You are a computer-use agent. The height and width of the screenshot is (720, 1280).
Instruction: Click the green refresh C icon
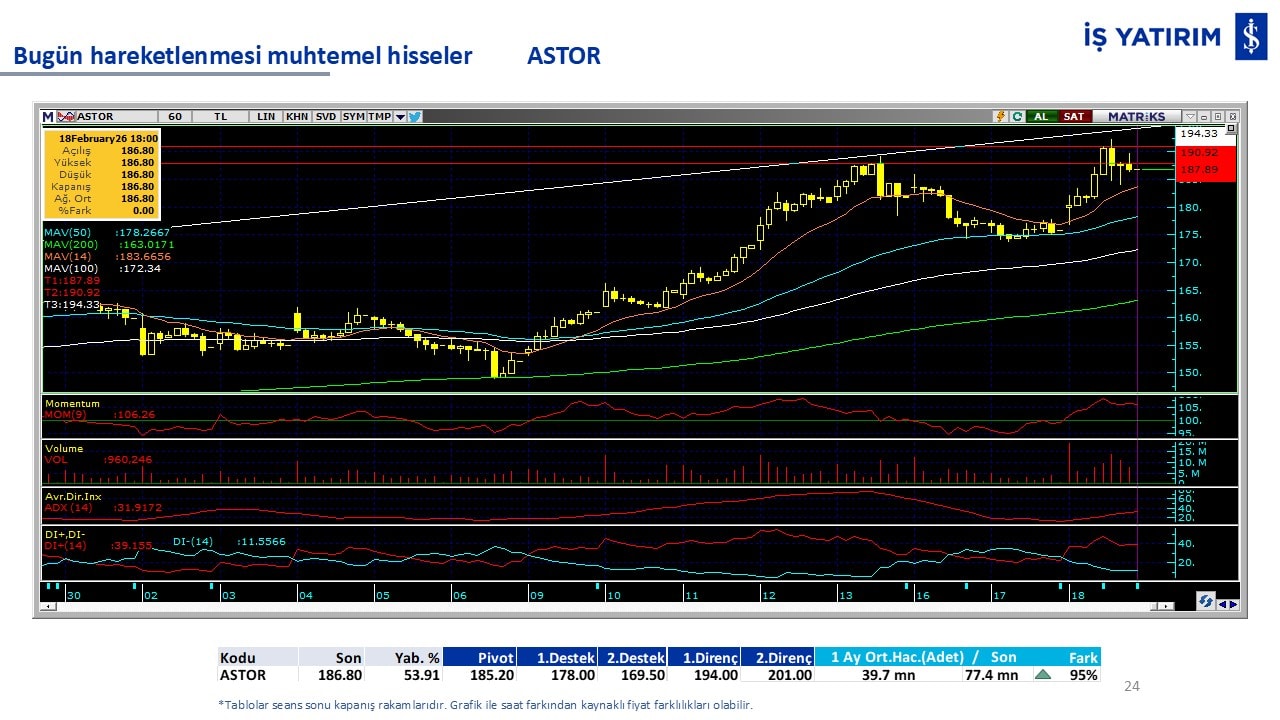pyautogui.click(x=1016, y=117)
